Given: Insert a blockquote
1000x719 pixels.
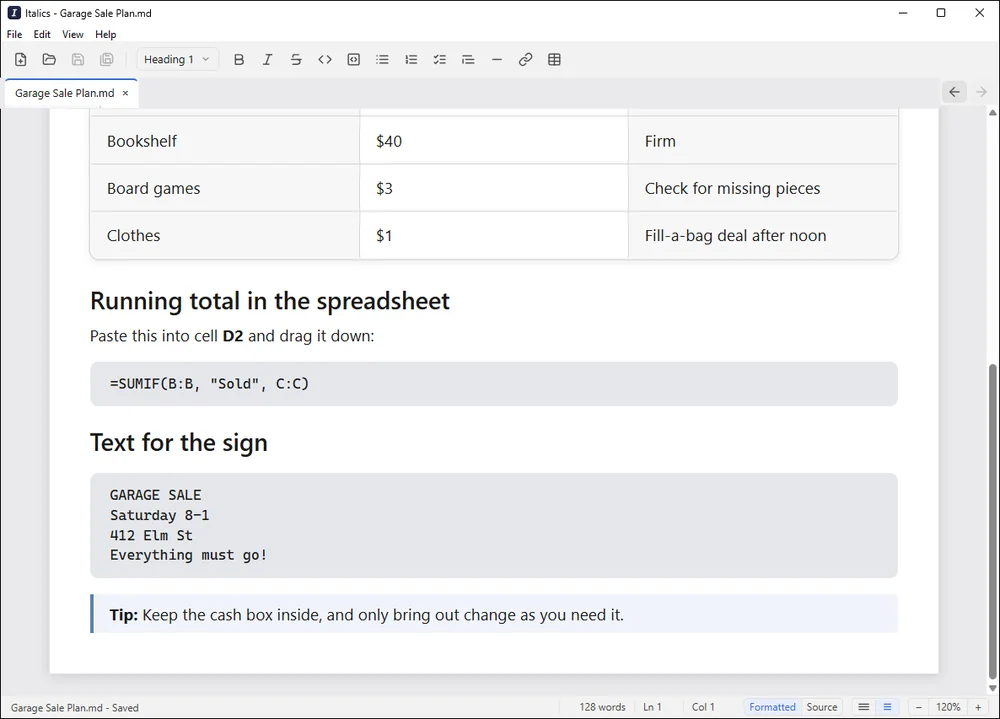Looking at the screenshot, I should click(x=468, y=59).
